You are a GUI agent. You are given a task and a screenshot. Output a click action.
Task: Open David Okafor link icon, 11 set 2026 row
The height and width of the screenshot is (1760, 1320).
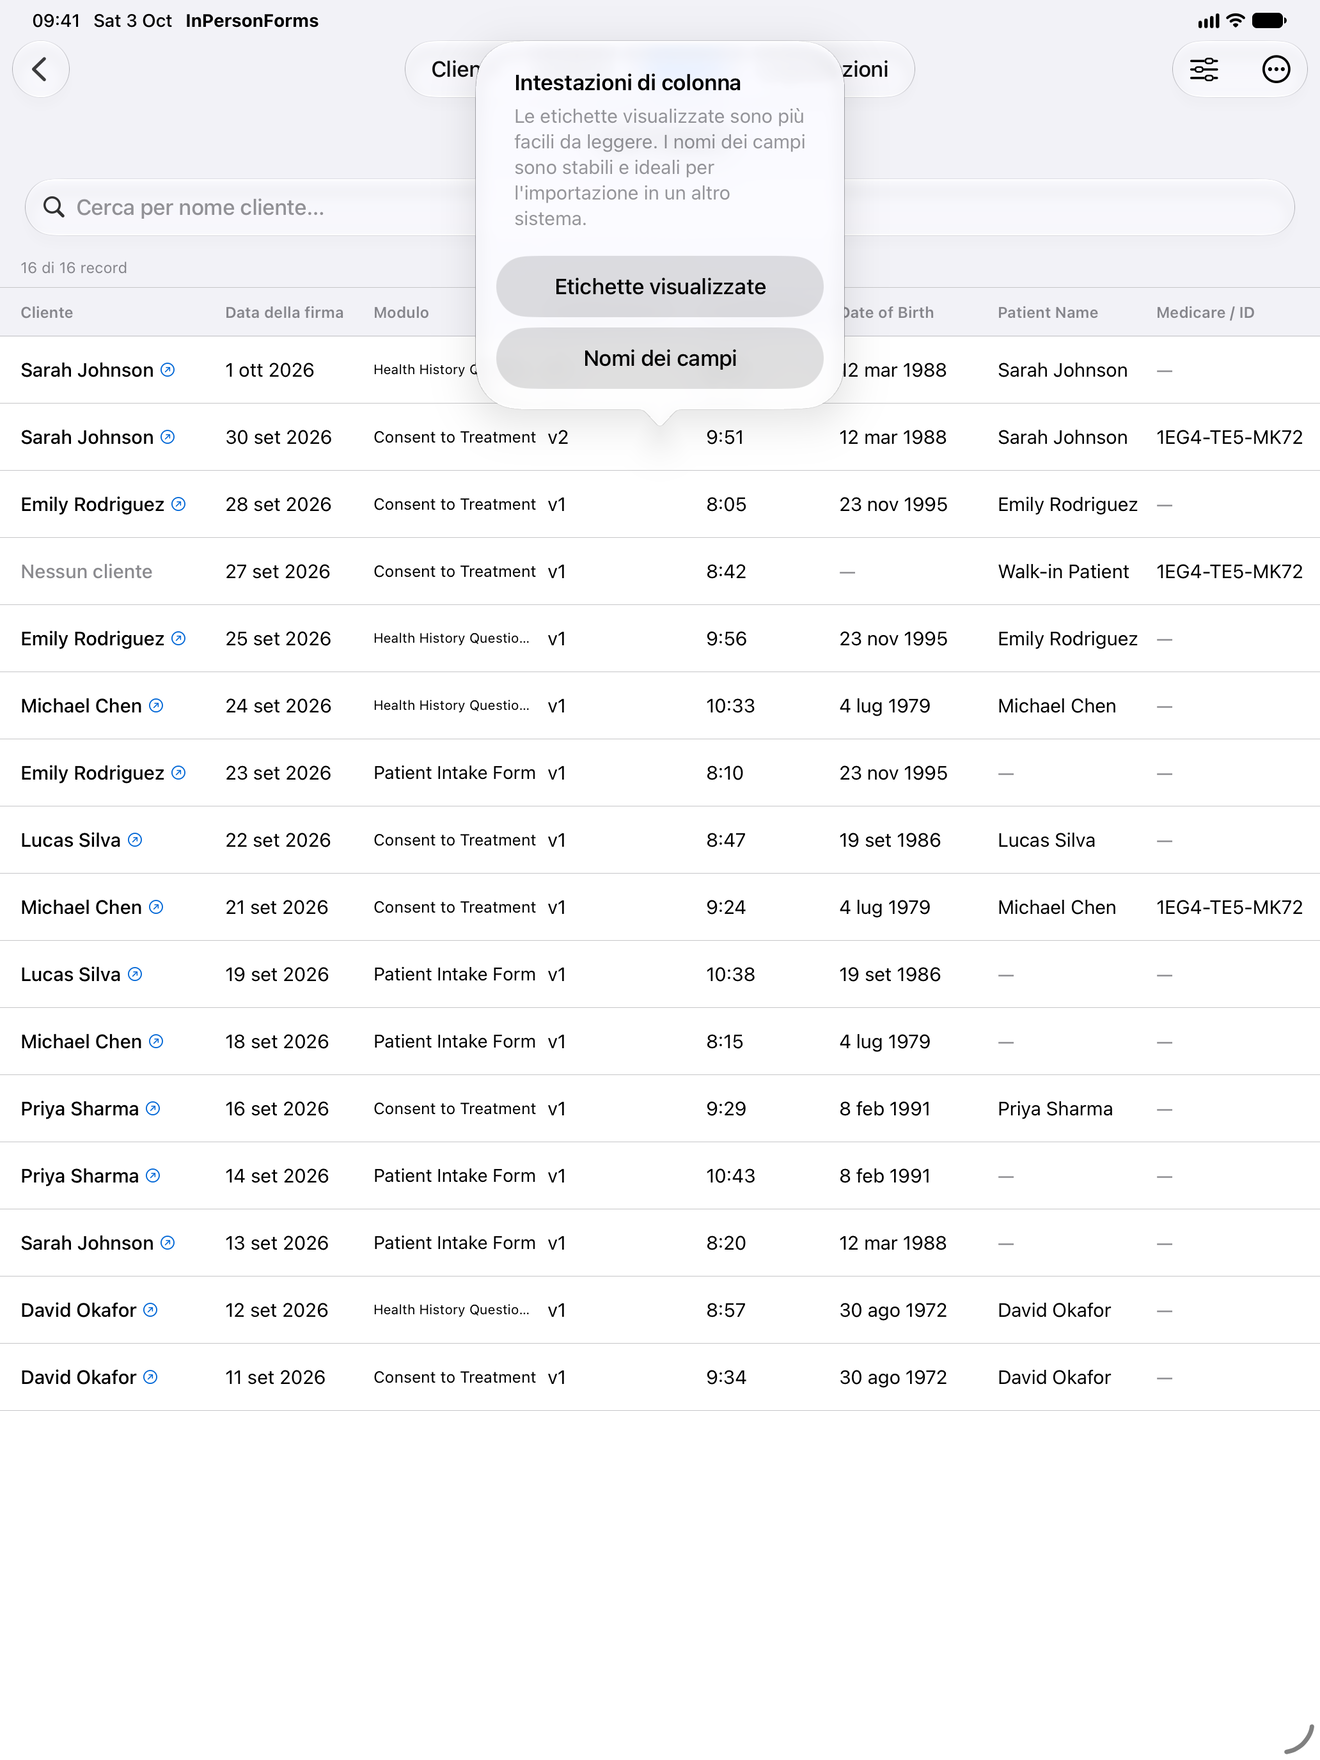click(x=150, y=1377)
